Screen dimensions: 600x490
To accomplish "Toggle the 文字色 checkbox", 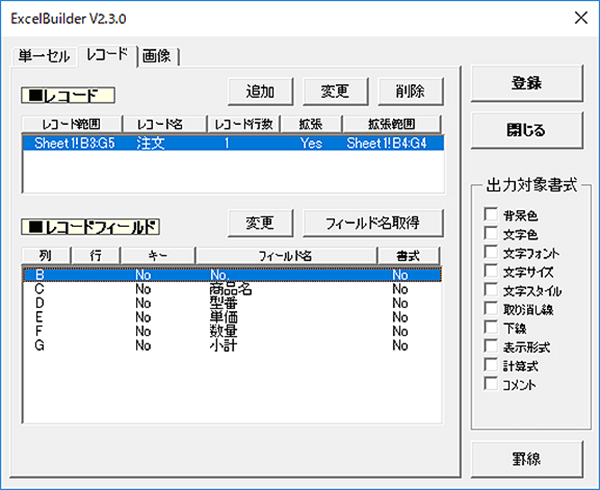I will (x=491, y=233).
